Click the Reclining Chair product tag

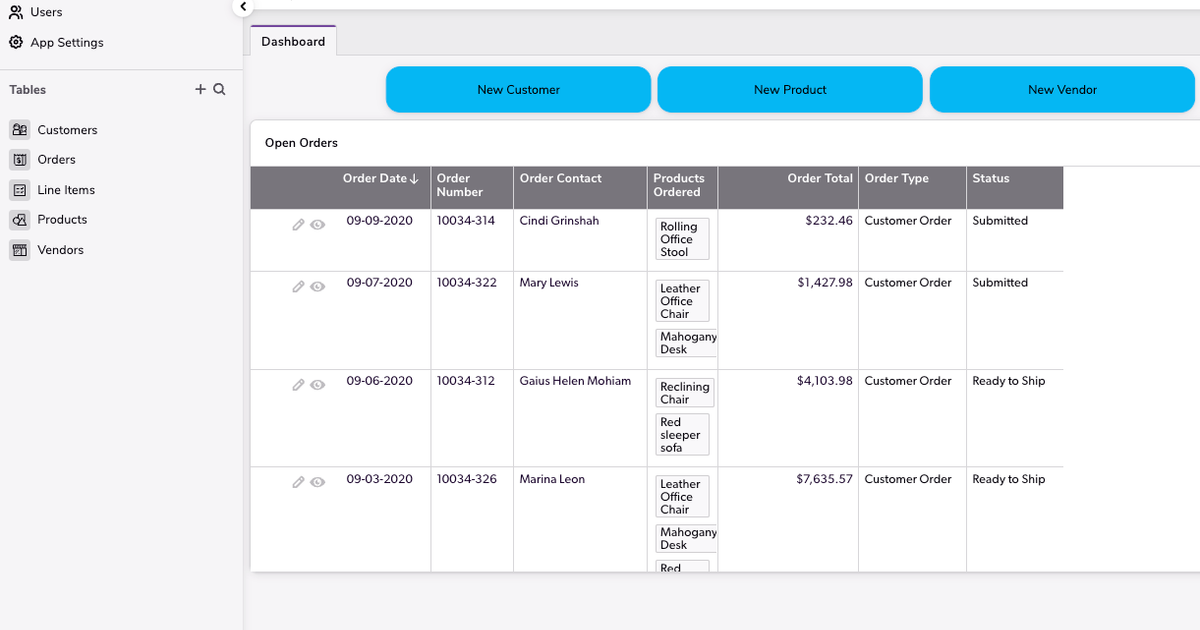[x=684, y=393]
